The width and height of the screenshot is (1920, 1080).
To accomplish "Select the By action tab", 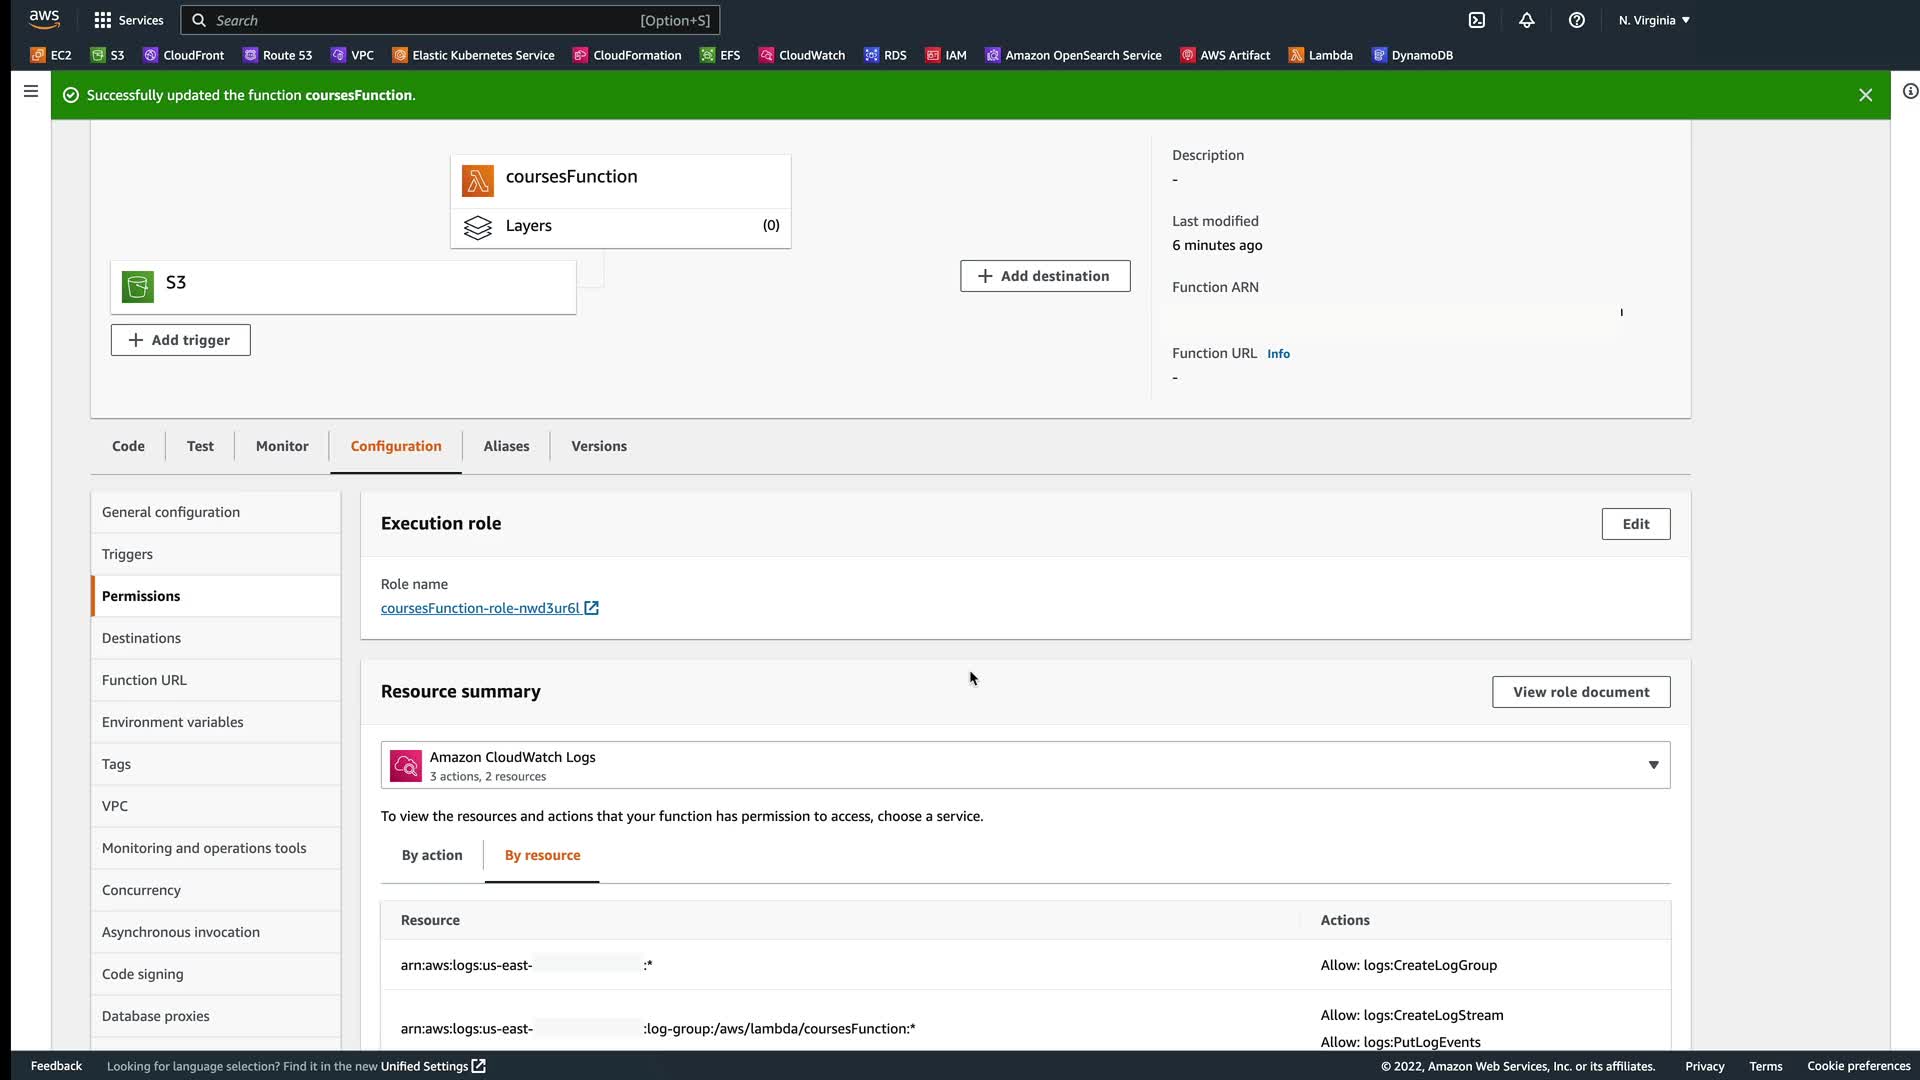I will 432,855.
